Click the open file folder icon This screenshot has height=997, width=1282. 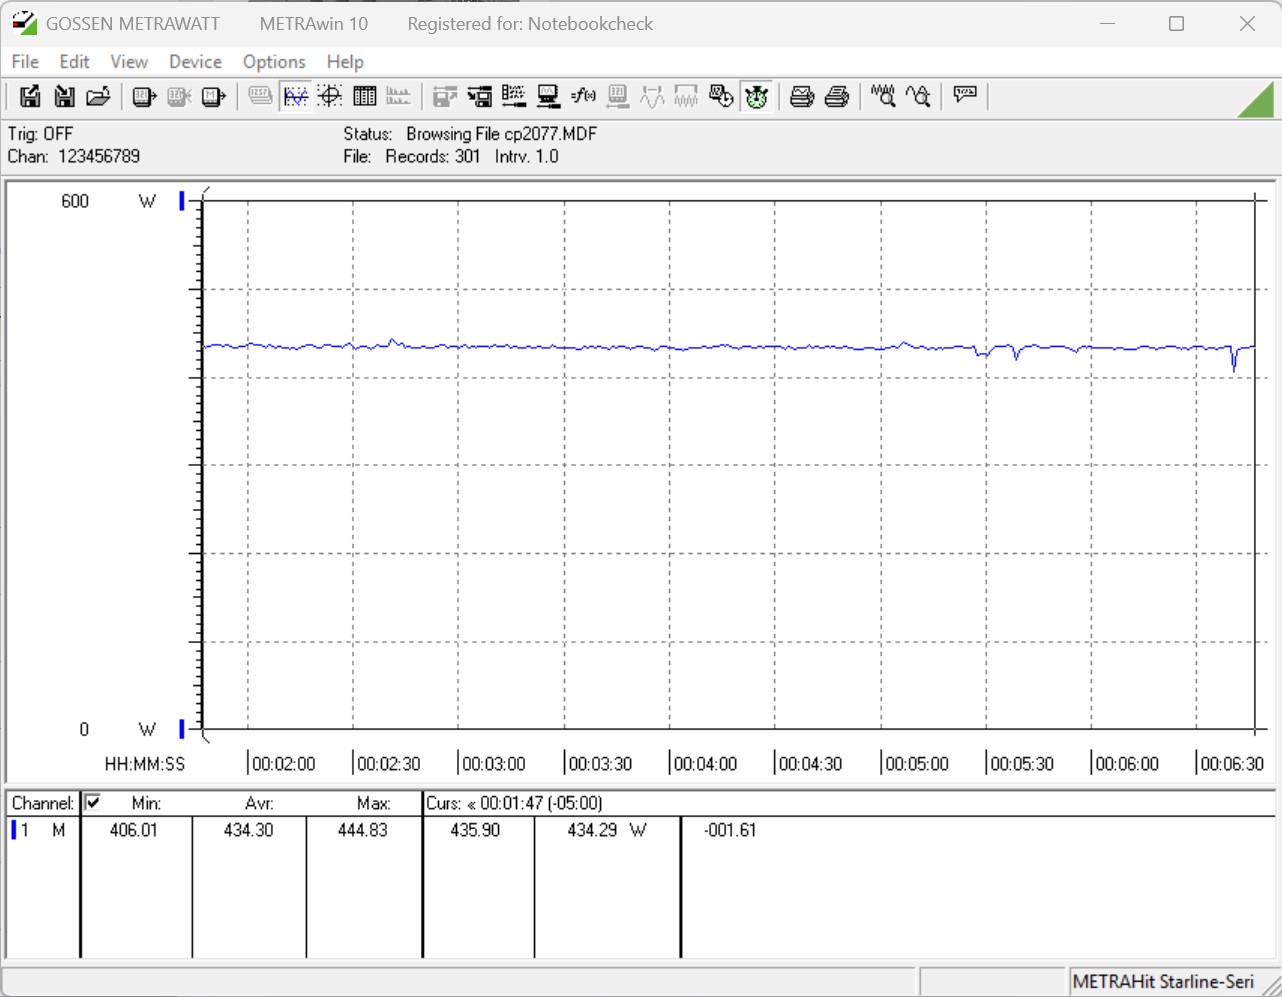pyautogui.click(x=98, y=96)
